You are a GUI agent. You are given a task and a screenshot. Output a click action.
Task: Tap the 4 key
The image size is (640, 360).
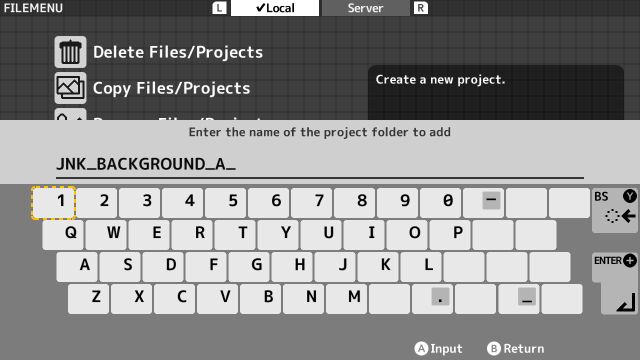pyautogui.click(x=183, y=202)
